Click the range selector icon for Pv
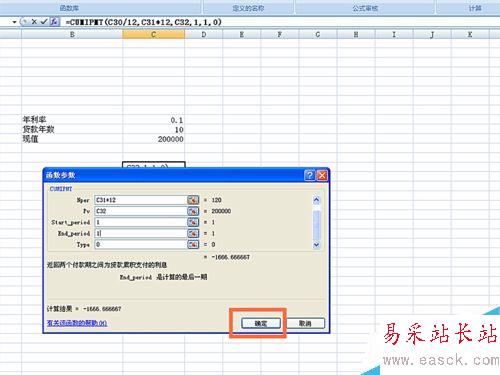The image size is (500, 375). click(193, 211)
